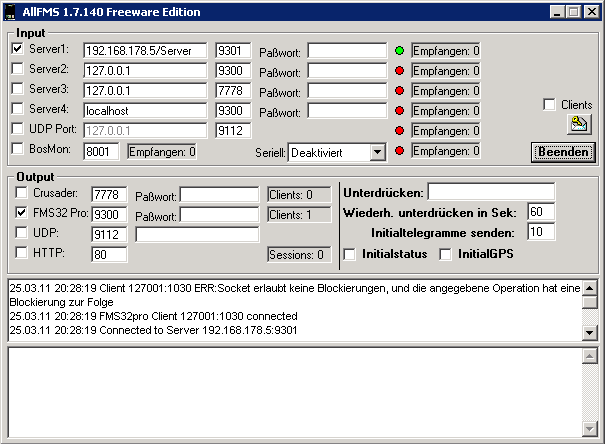Uncheck the Server1 input checkbox
The image size is (606, 445).
tap(17, 48)
